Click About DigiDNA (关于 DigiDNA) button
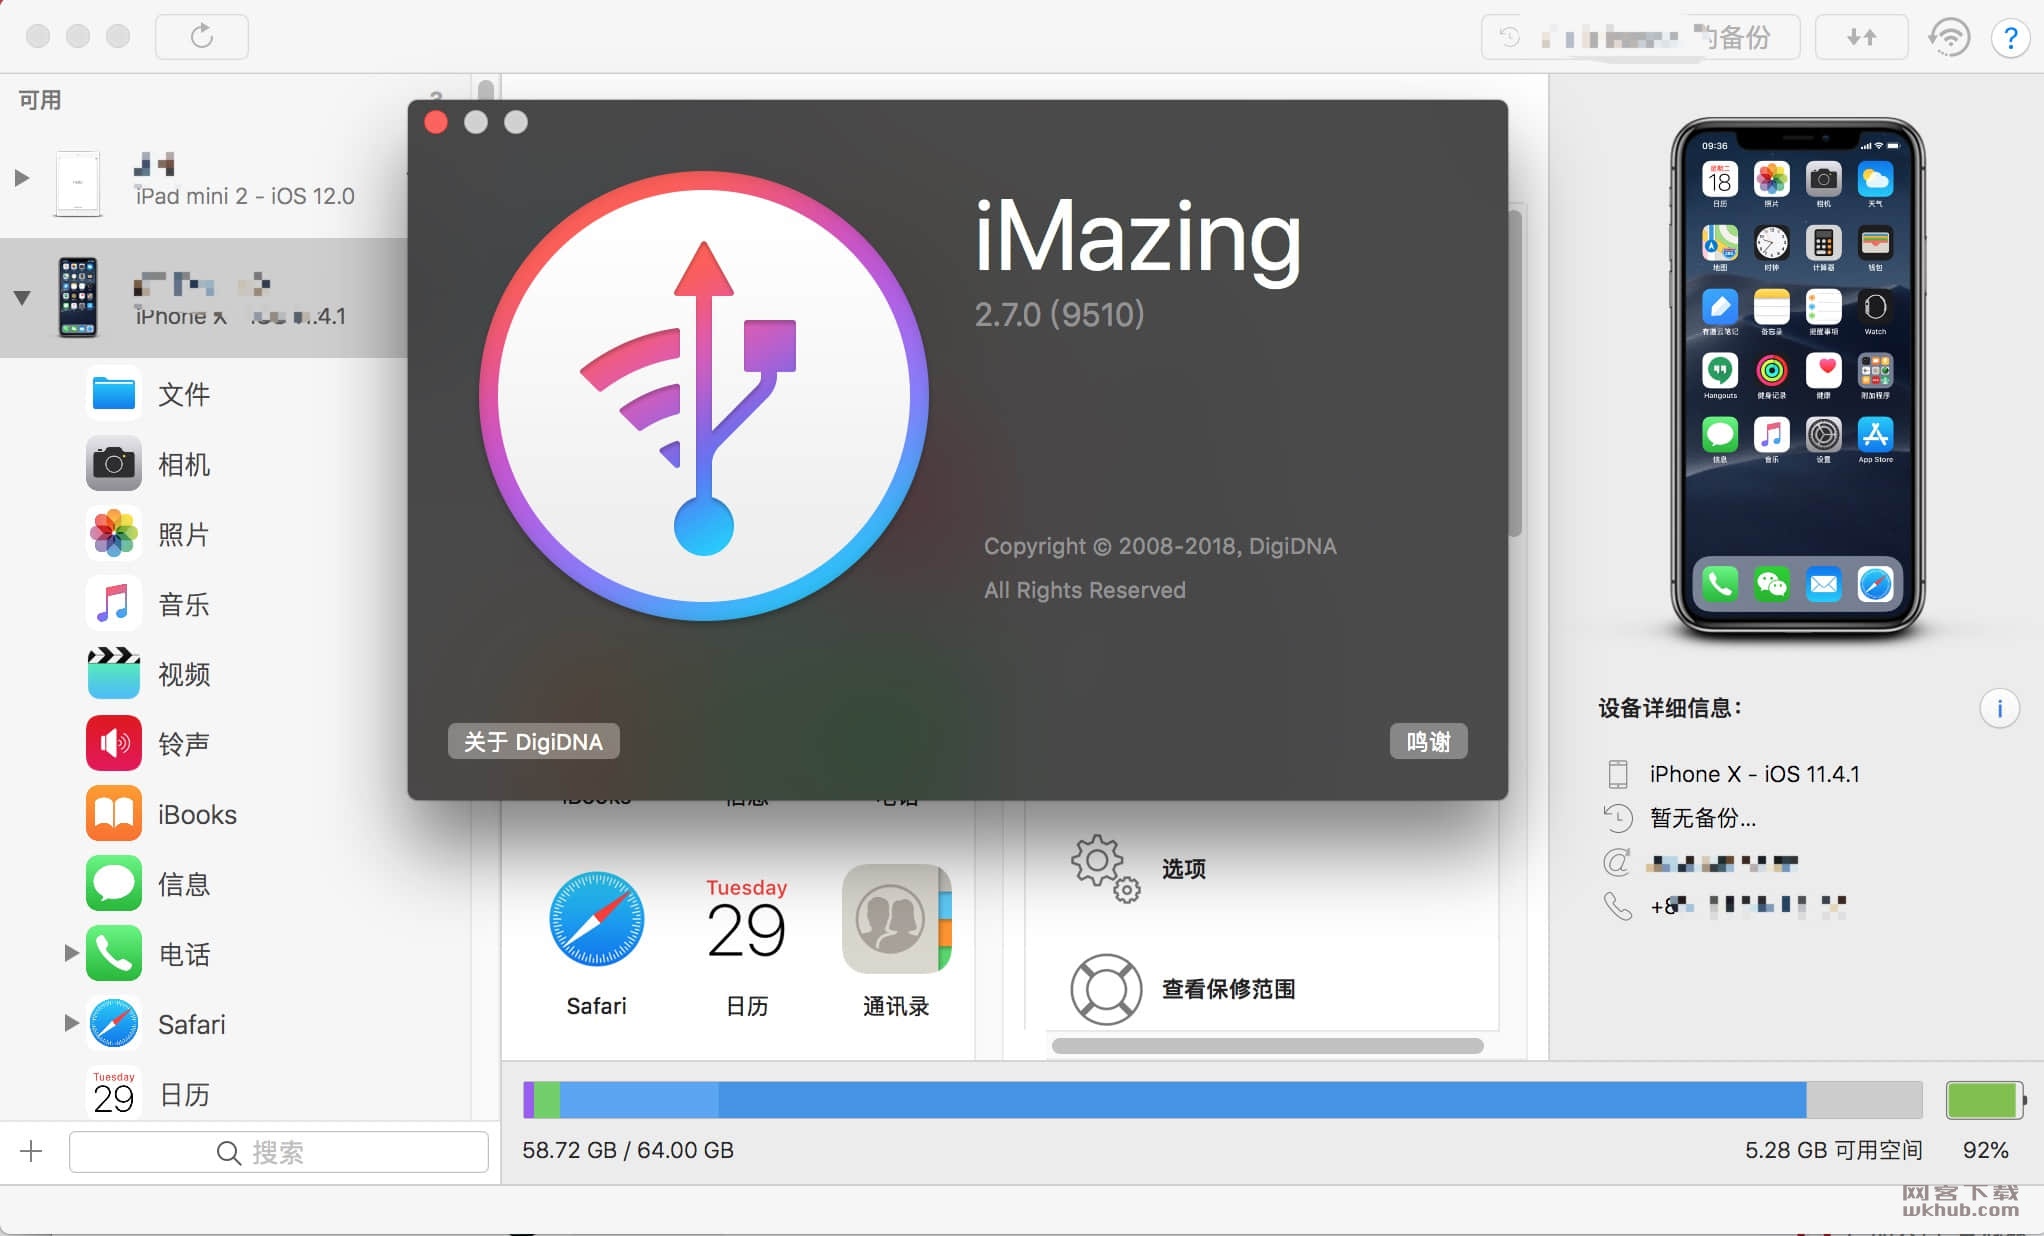Screen dimensions: 2044x1236 tap(533, 741)
